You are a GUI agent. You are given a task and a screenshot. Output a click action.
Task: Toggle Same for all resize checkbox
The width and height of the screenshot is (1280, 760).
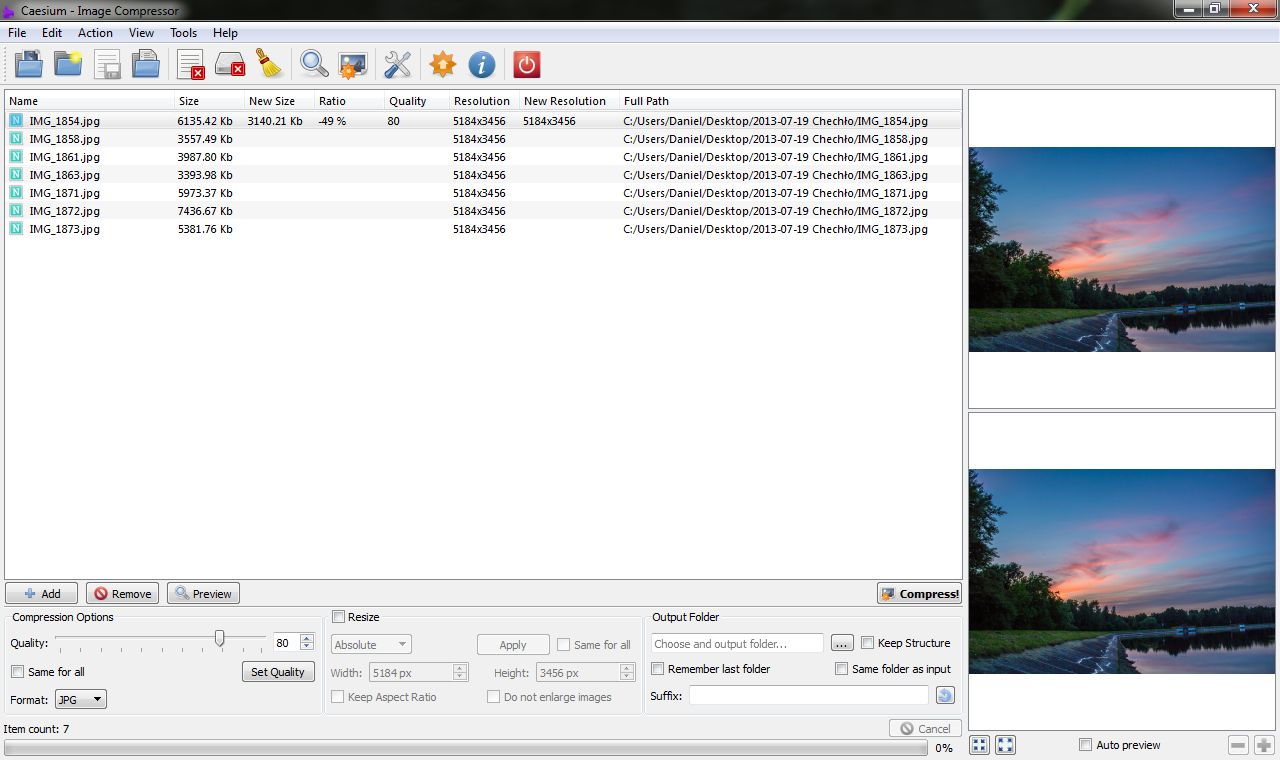(x=564, y=645)
